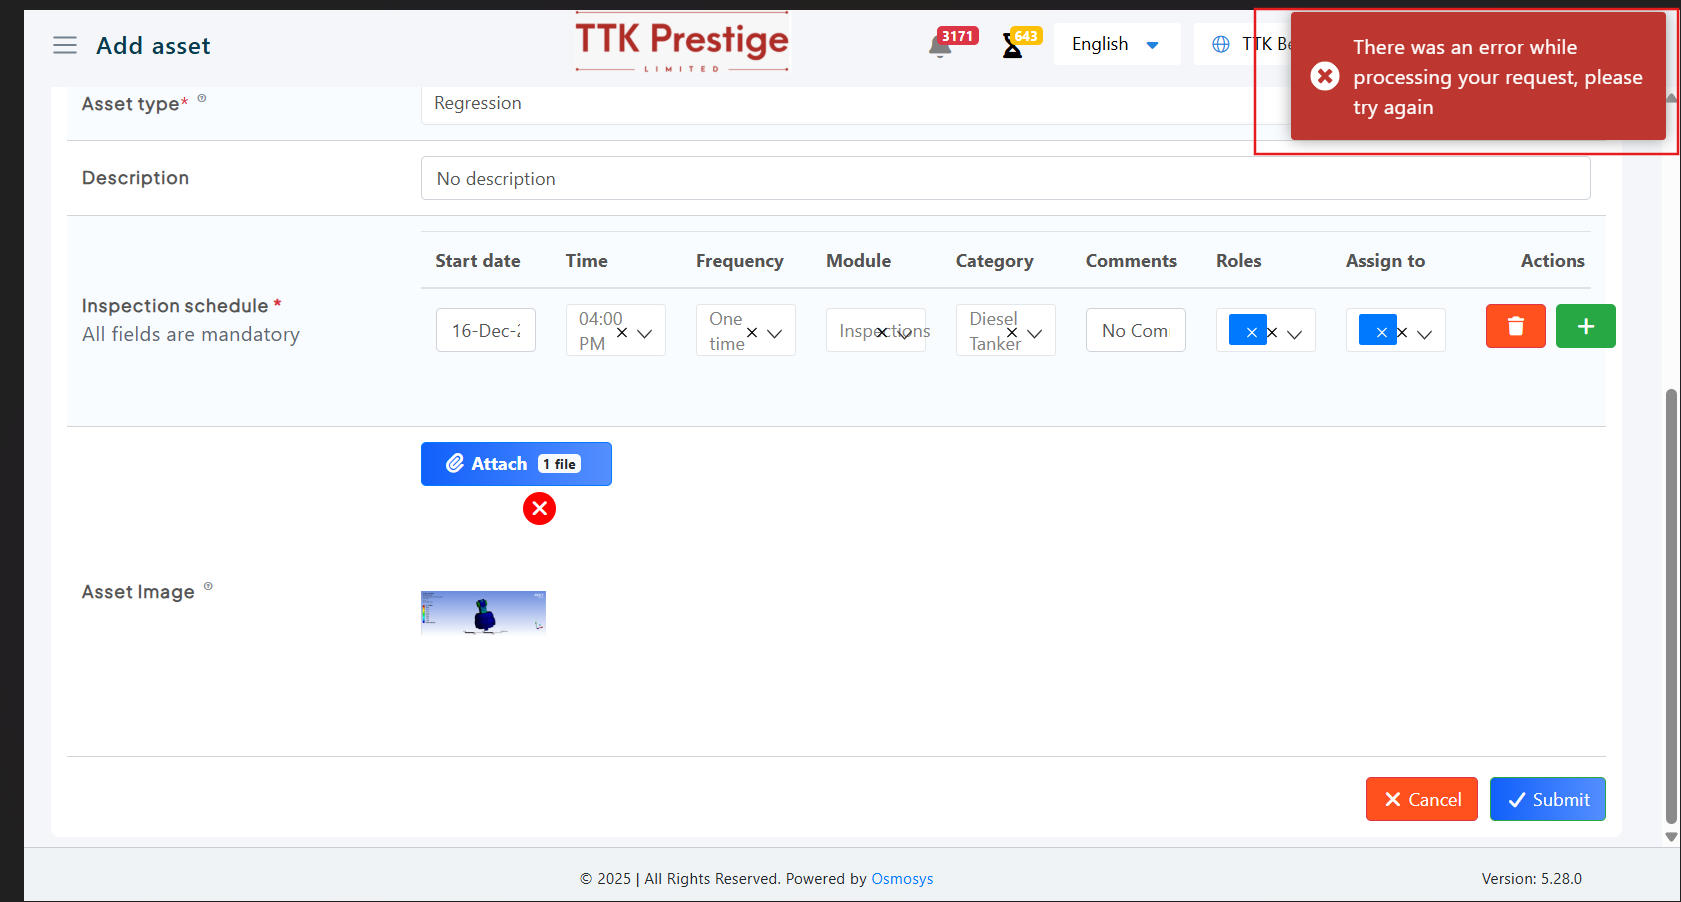Delete the inspection schedule row
Screen dimensions: 1681x902
(1515, 326)
